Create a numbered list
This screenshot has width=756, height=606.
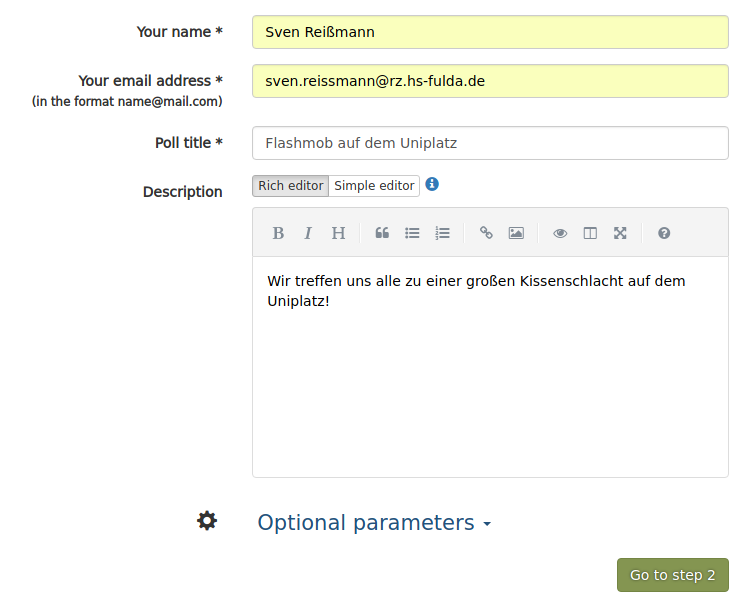tap(442, 233)
